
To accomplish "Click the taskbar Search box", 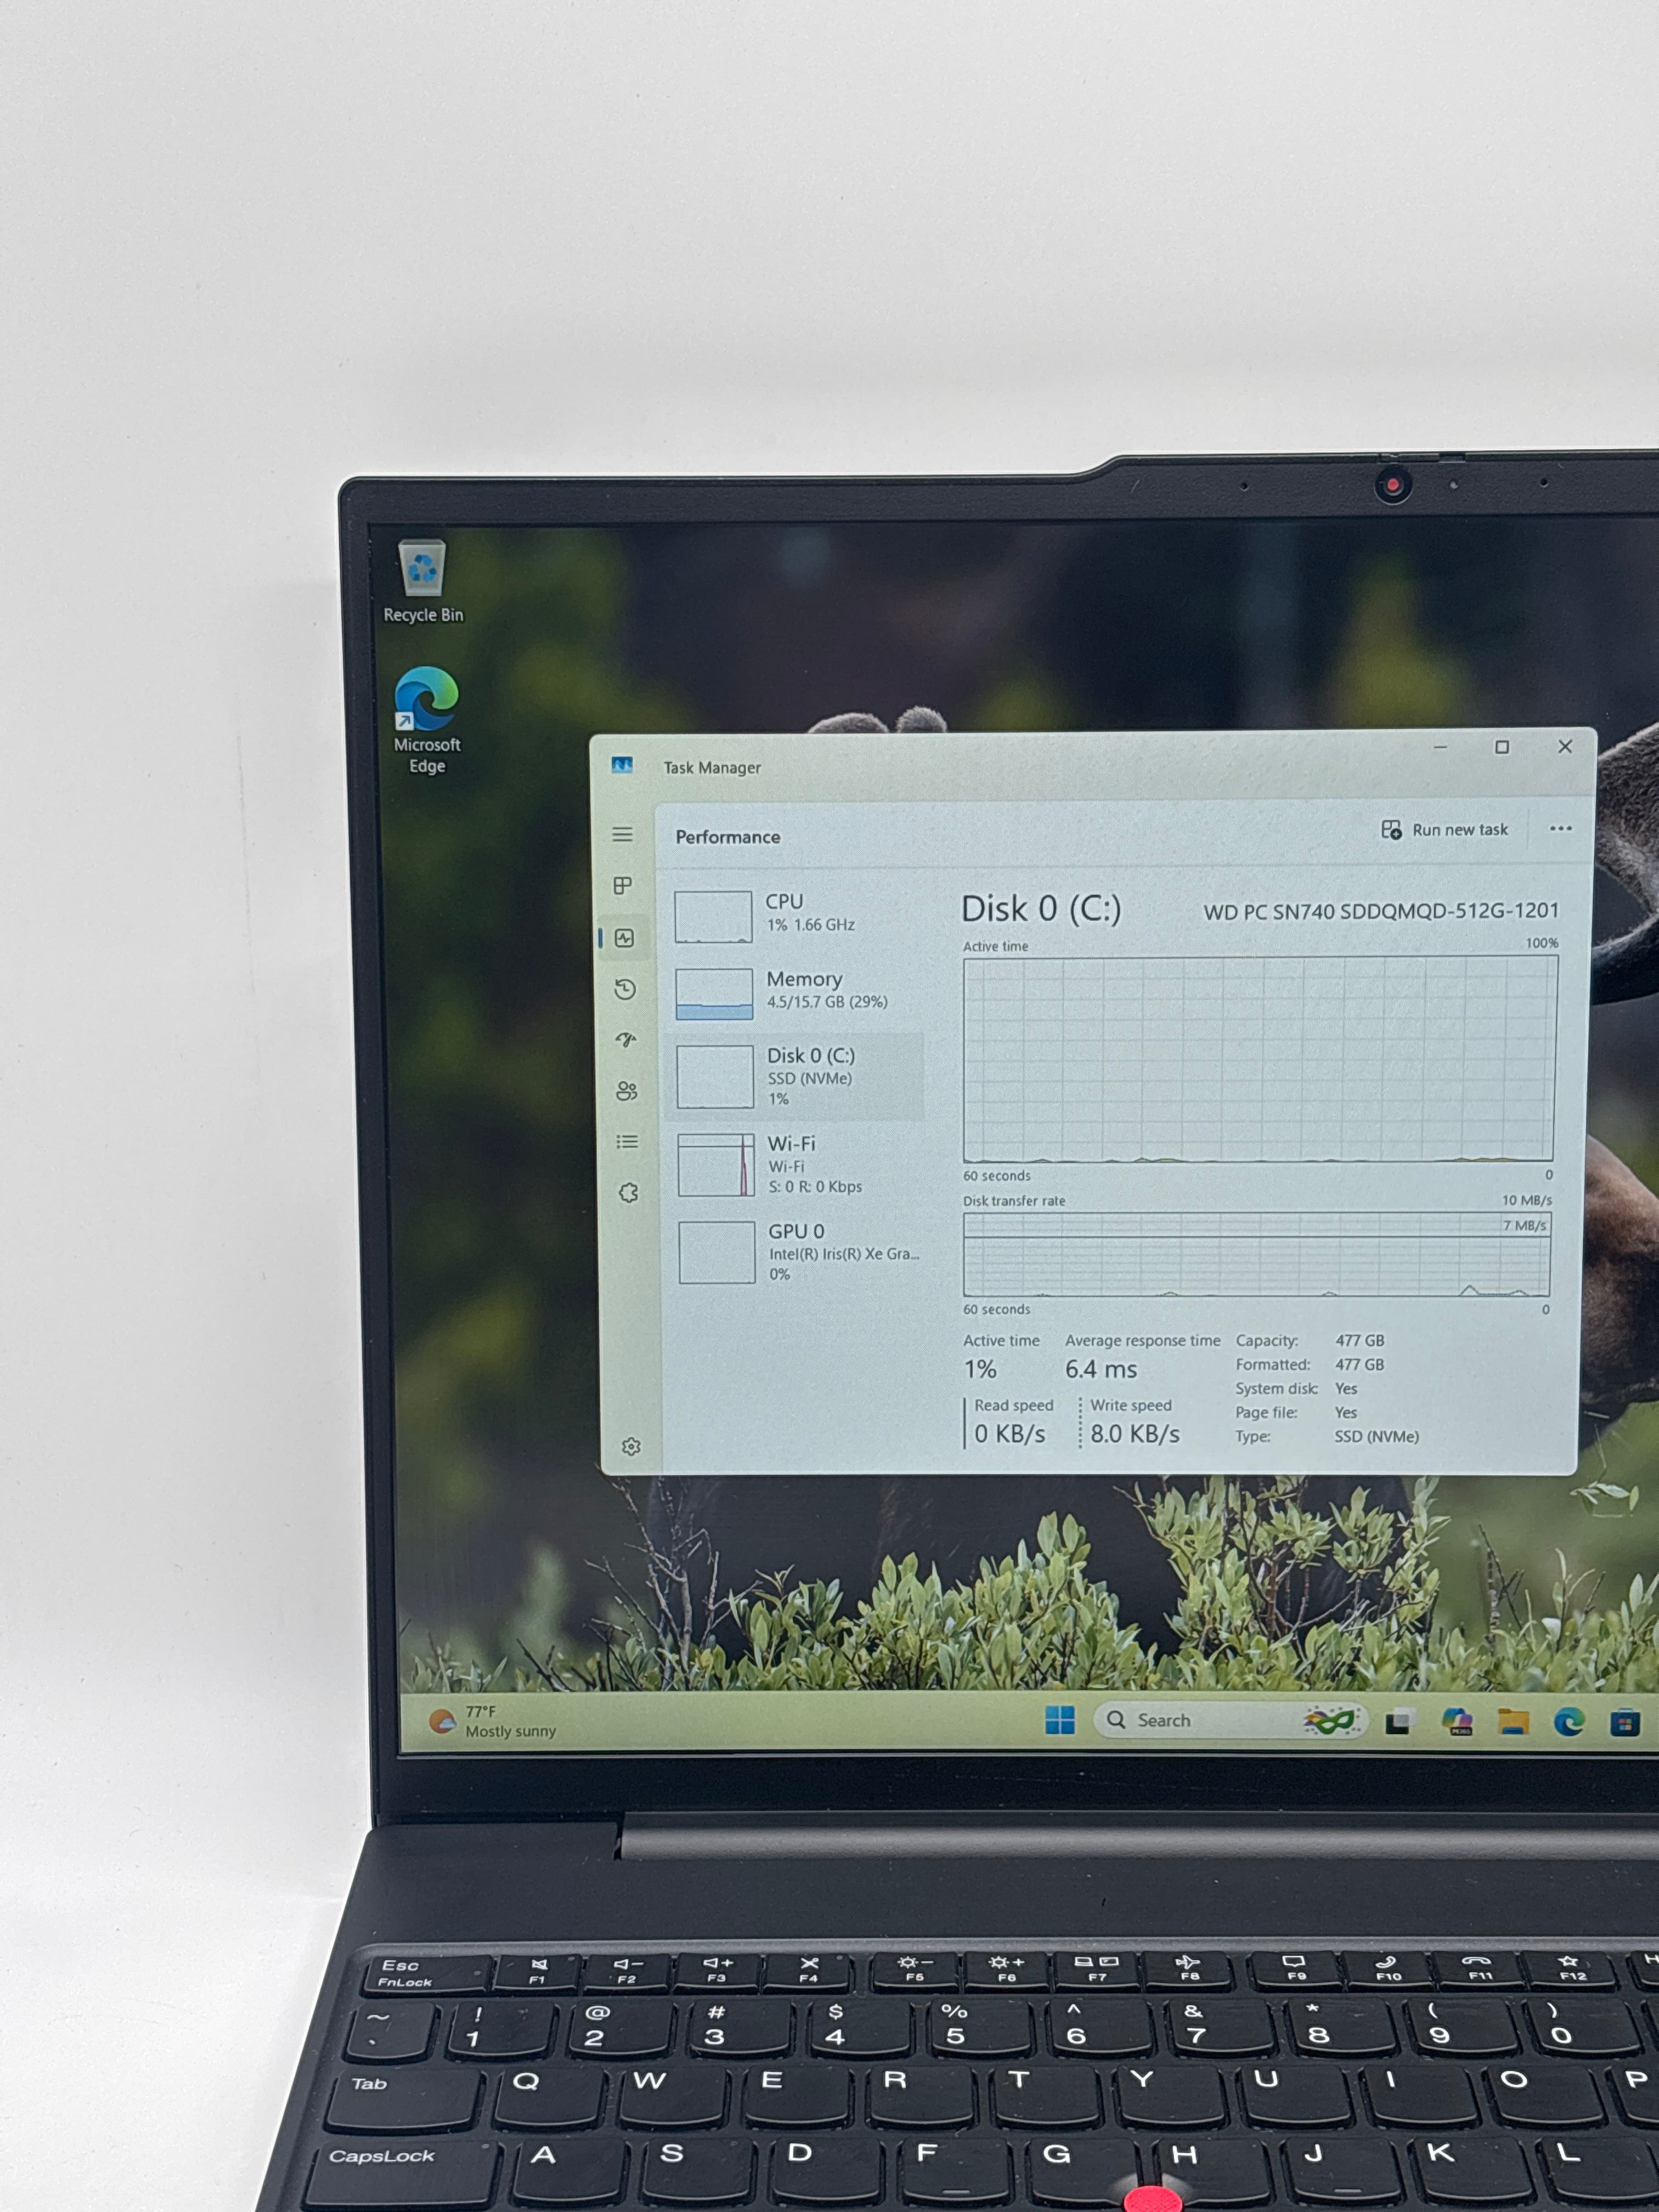I will click(1231, 1720).
